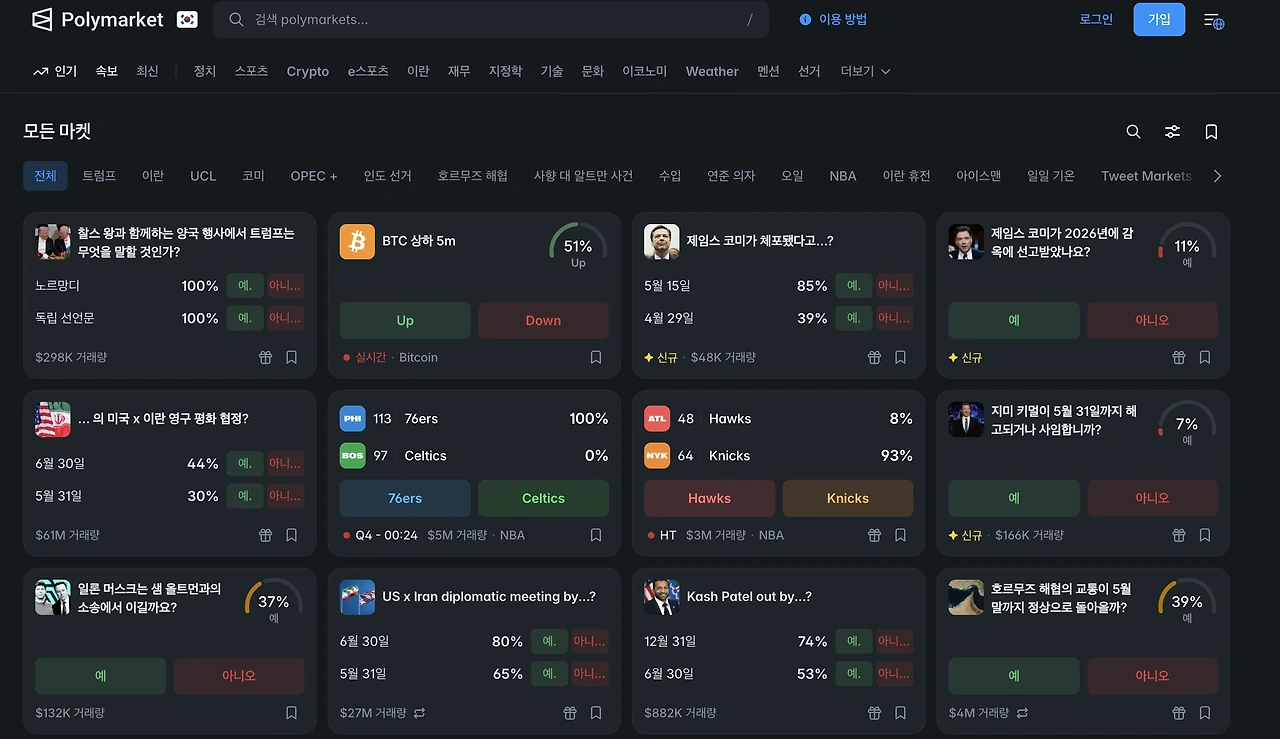This screenshot has width=1280, height=739.
Task: Select the 호르무즈 해협 filter chip
Action: point(472,175)
